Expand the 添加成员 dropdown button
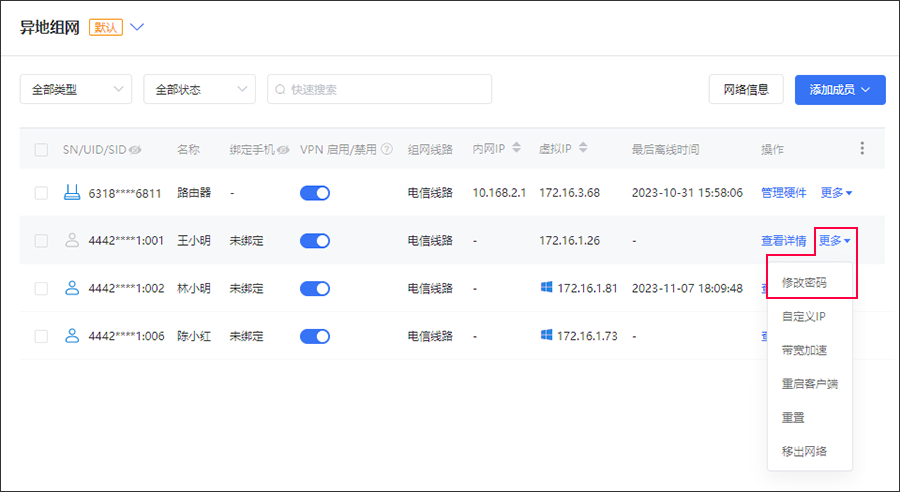Image resolution: width=900 pixels, height=492 pixels. (840, 90)
